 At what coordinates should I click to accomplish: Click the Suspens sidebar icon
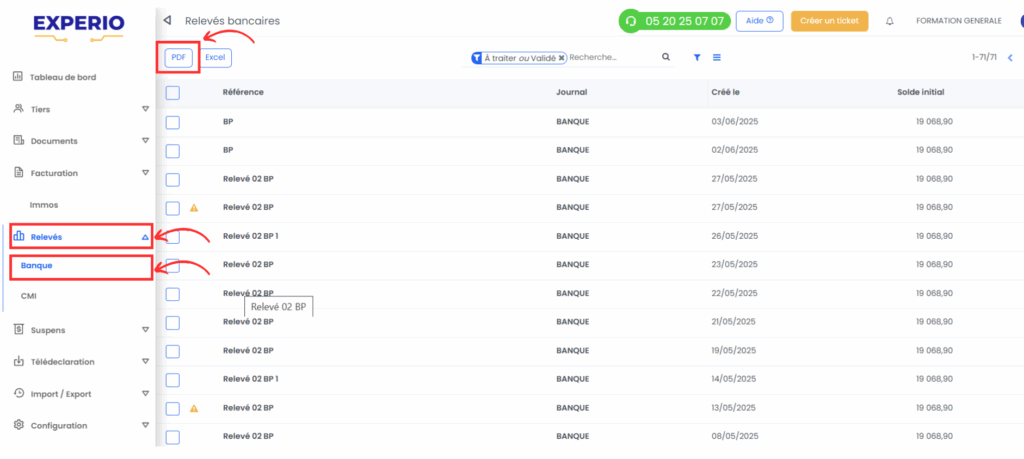click(x=18, y=330)
